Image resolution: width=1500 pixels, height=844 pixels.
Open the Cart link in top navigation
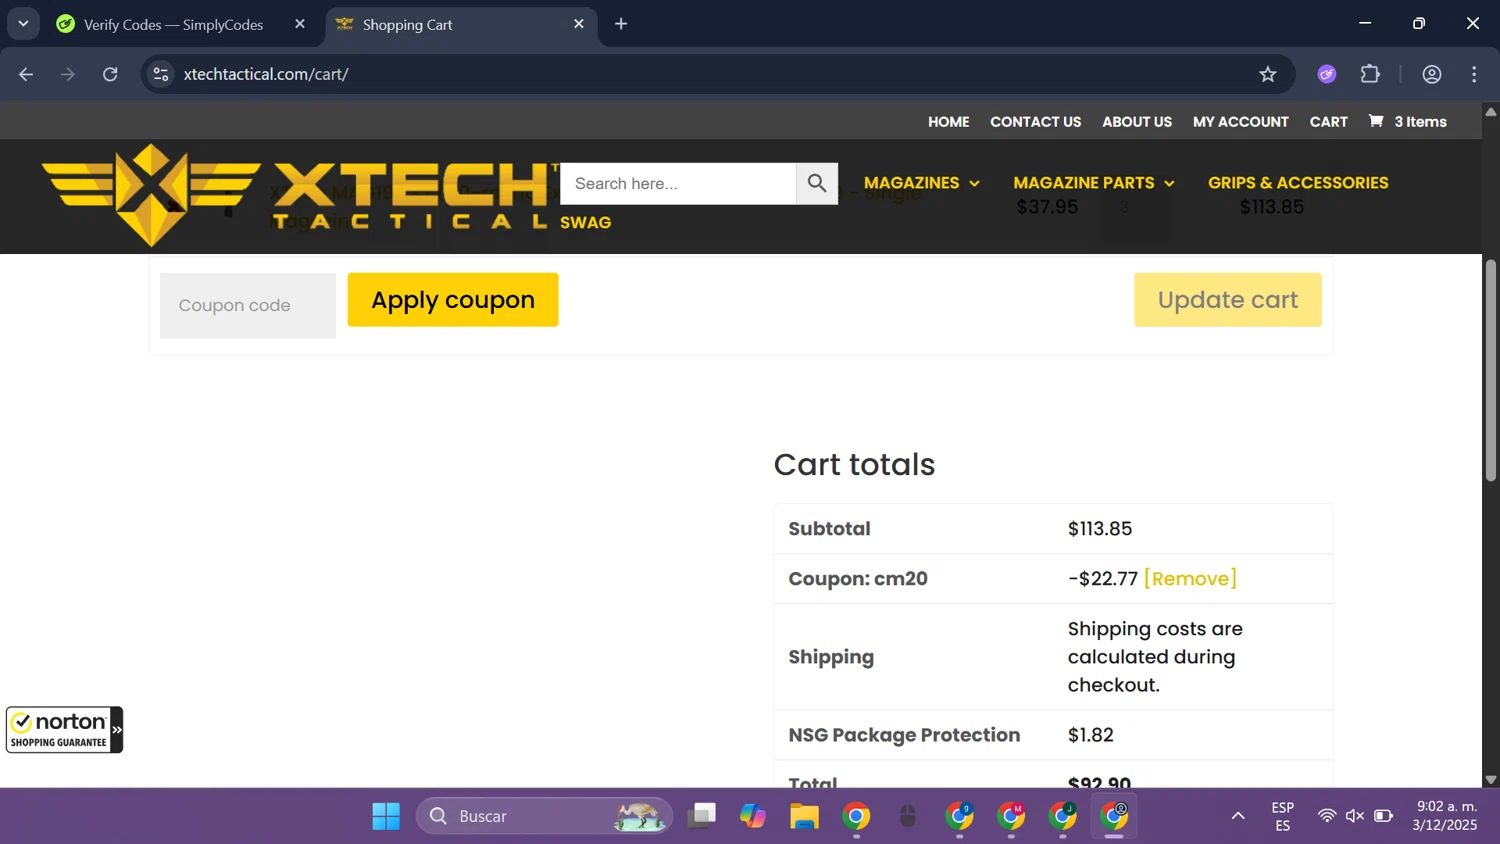(1328, 122)
